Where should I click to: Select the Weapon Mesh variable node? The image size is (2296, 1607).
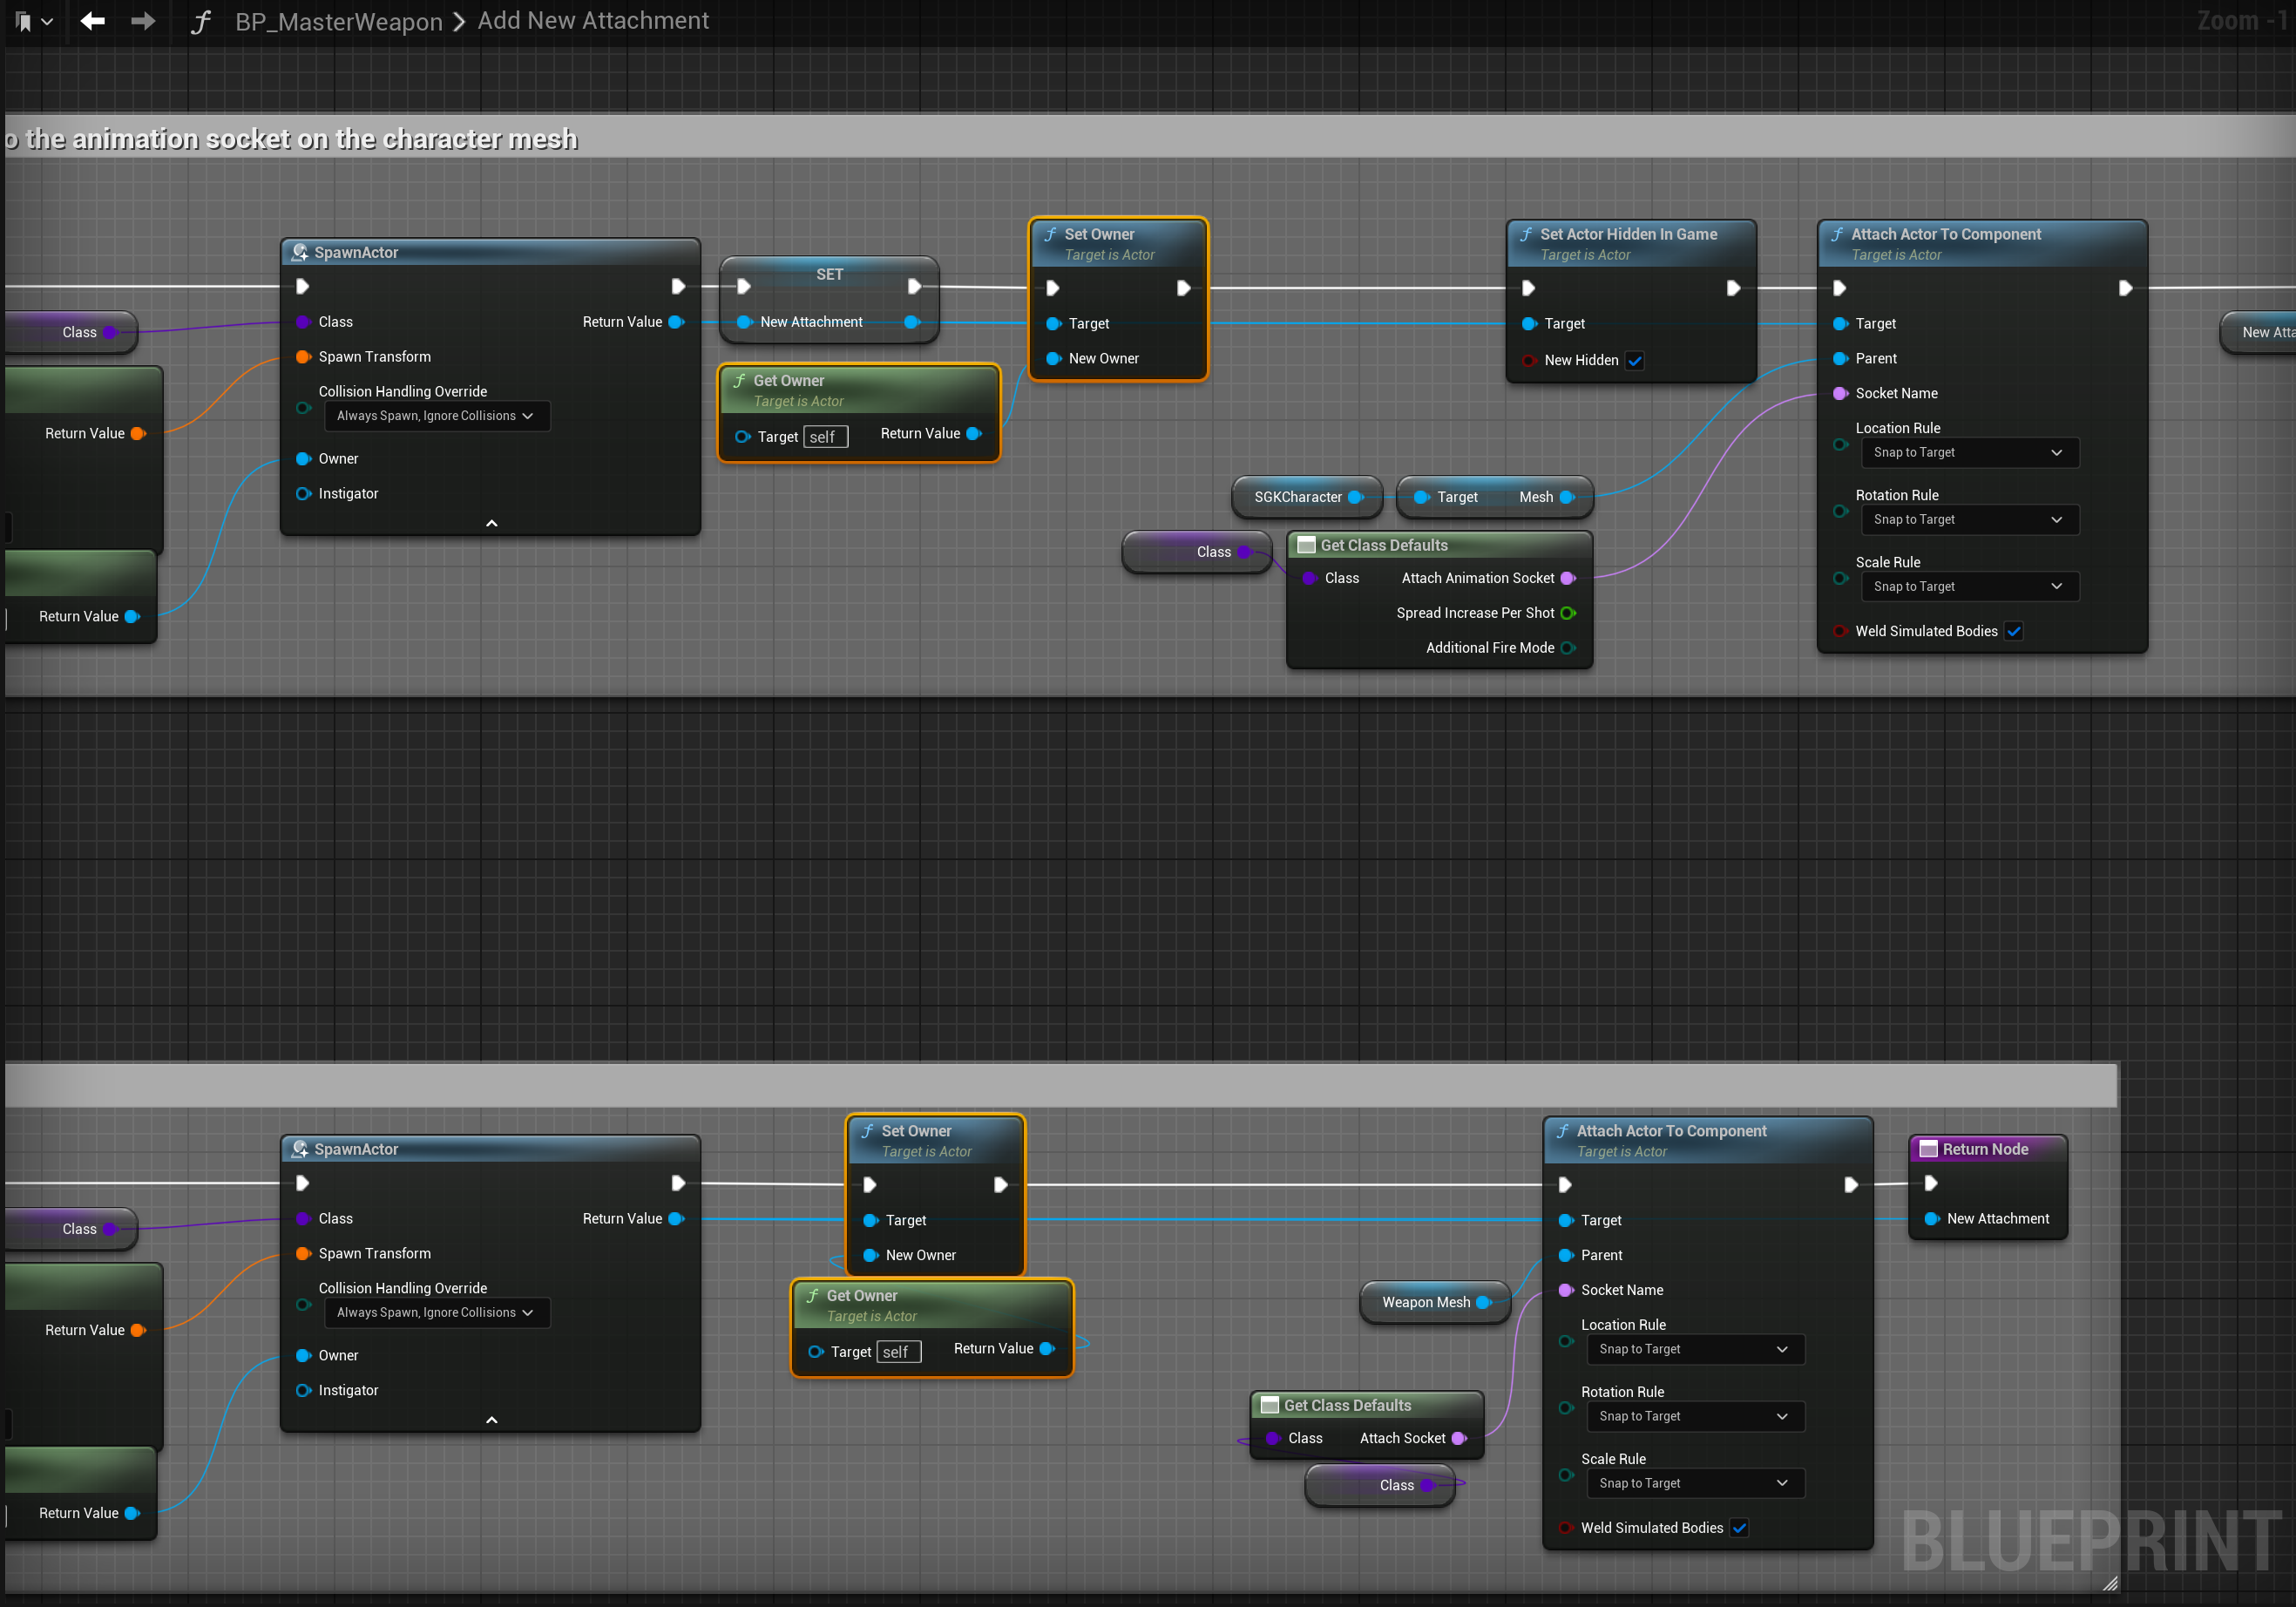point(1426,1302)
